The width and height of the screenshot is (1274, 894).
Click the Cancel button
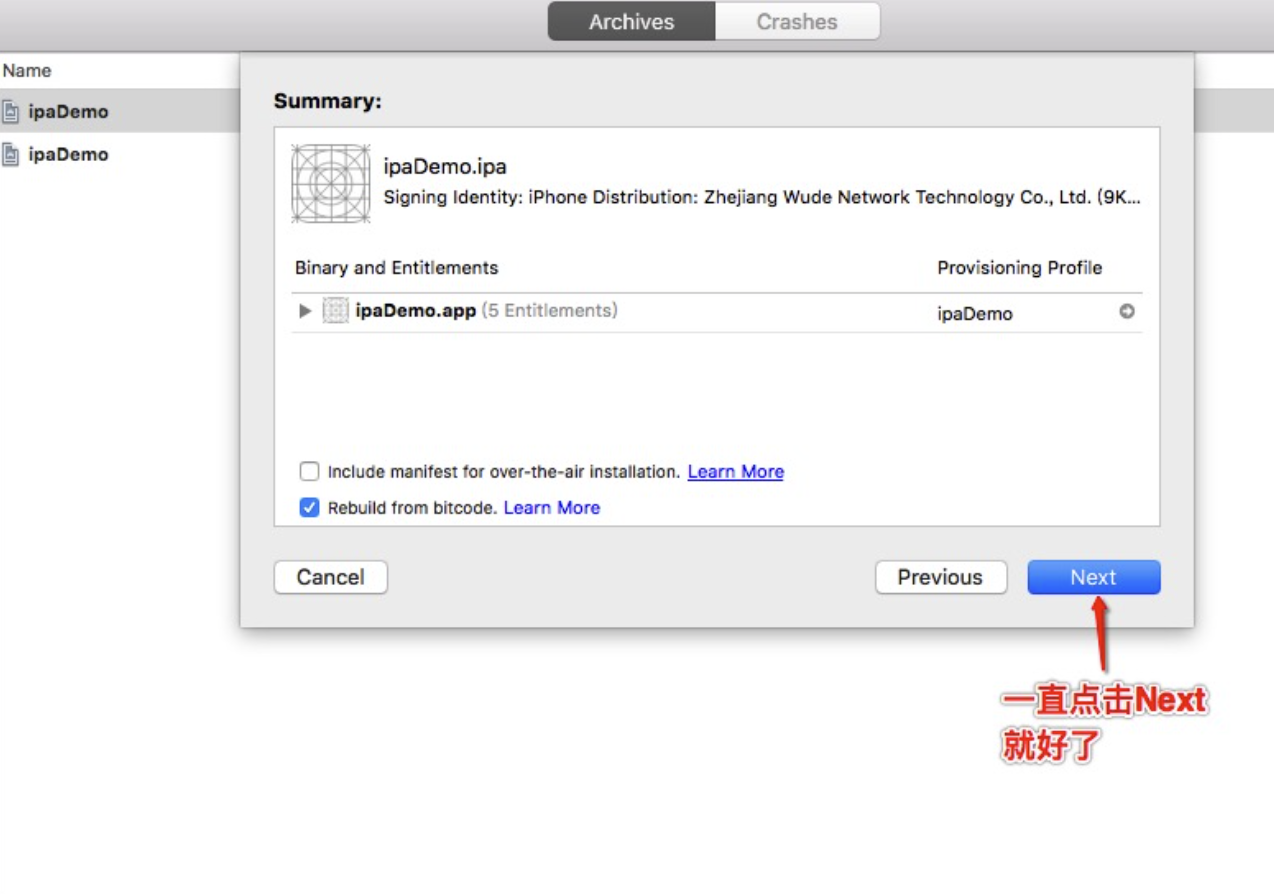(331, 577)
